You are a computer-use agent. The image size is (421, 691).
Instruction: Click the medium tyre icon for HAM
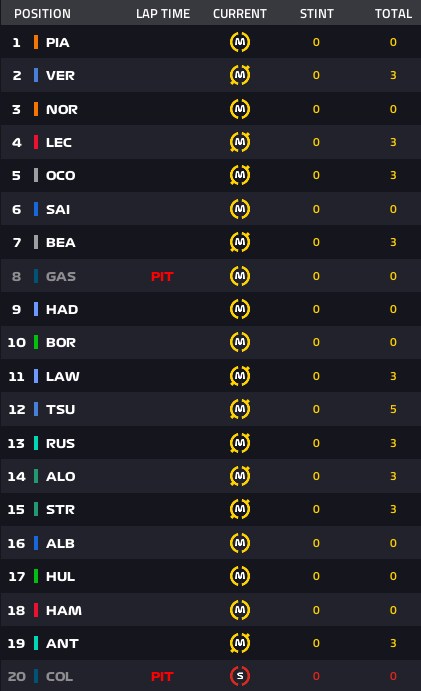(x=240, y=610)
